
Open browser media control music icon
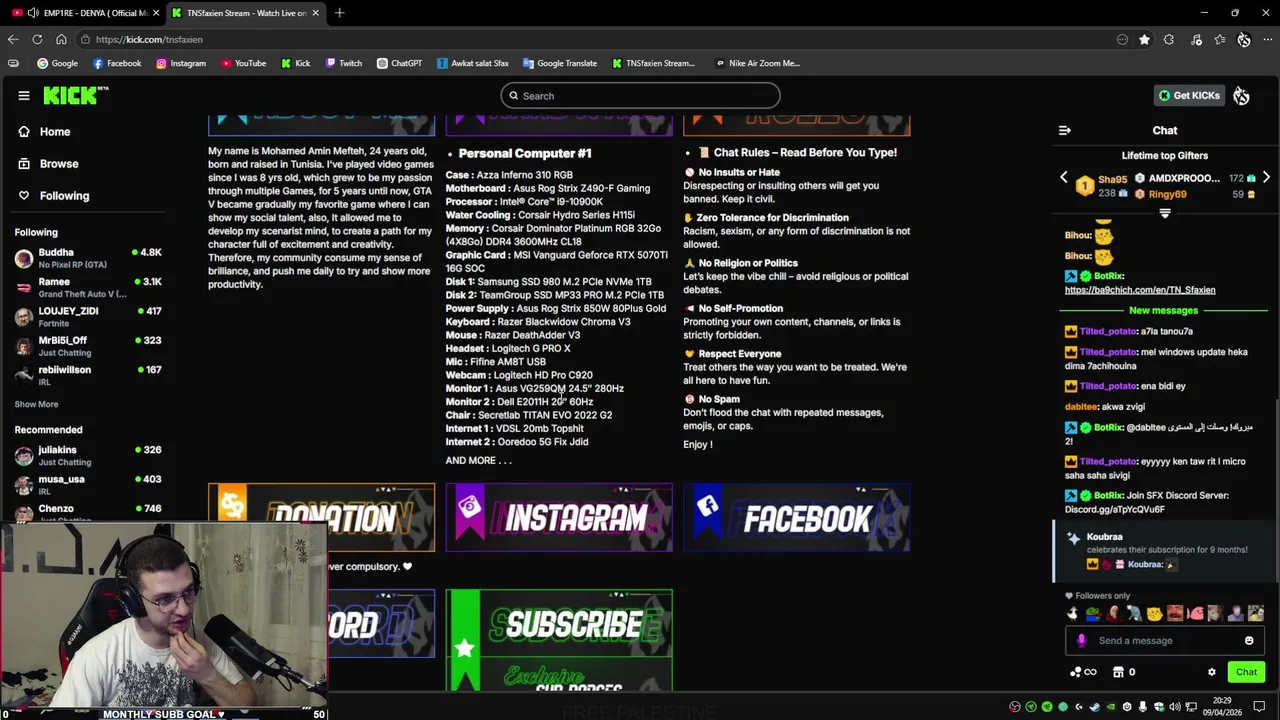pyautogui.click(x=1196, y=40)
